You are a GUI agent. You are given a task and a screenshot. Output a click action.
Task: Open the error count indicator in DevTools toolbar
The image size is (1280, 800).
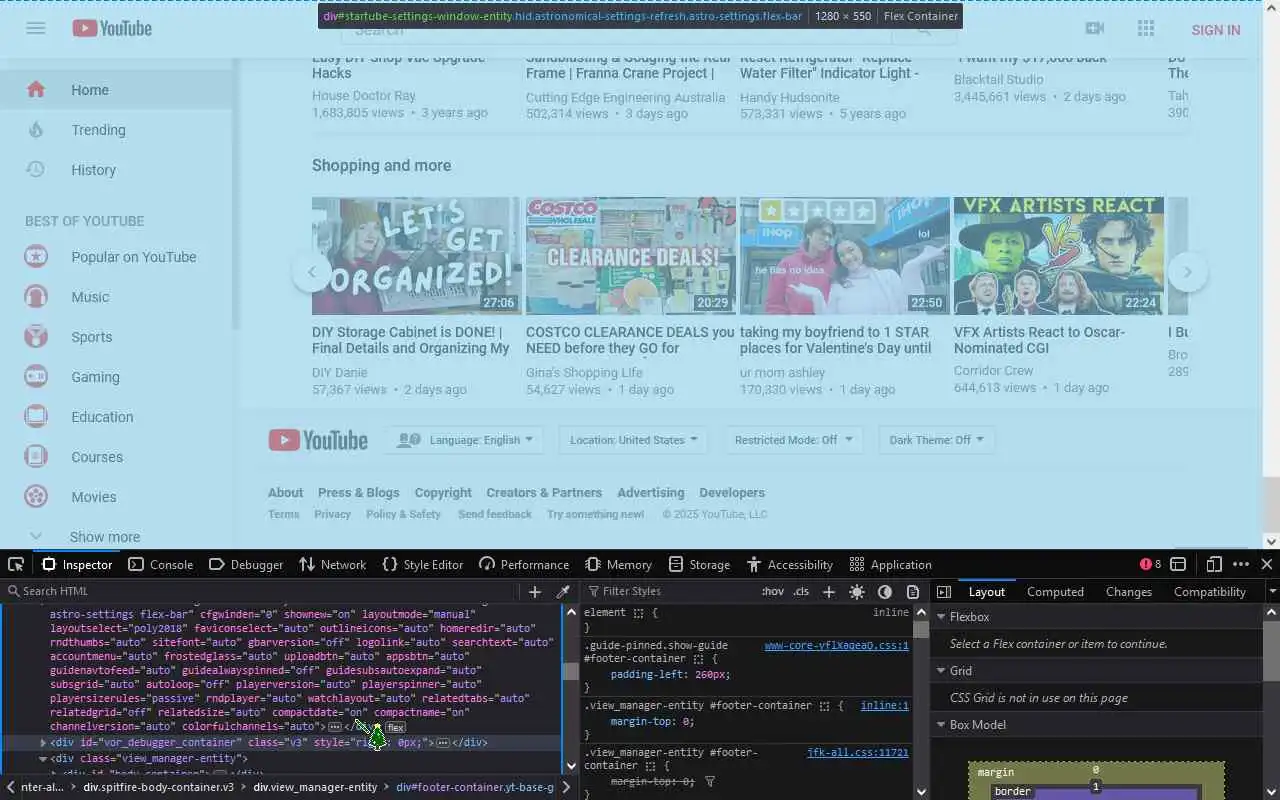tap(1151, 564)
